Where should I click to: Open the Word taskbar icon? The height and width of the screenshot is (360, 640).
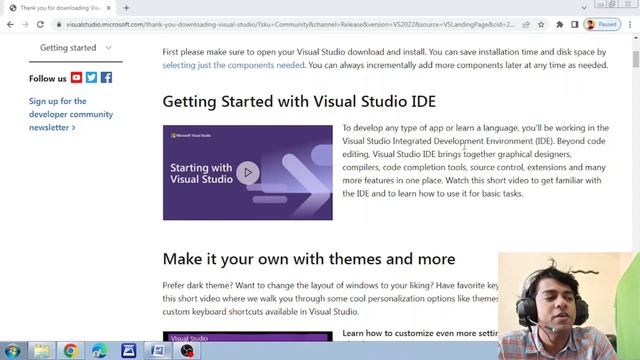[x=158, y=351]
